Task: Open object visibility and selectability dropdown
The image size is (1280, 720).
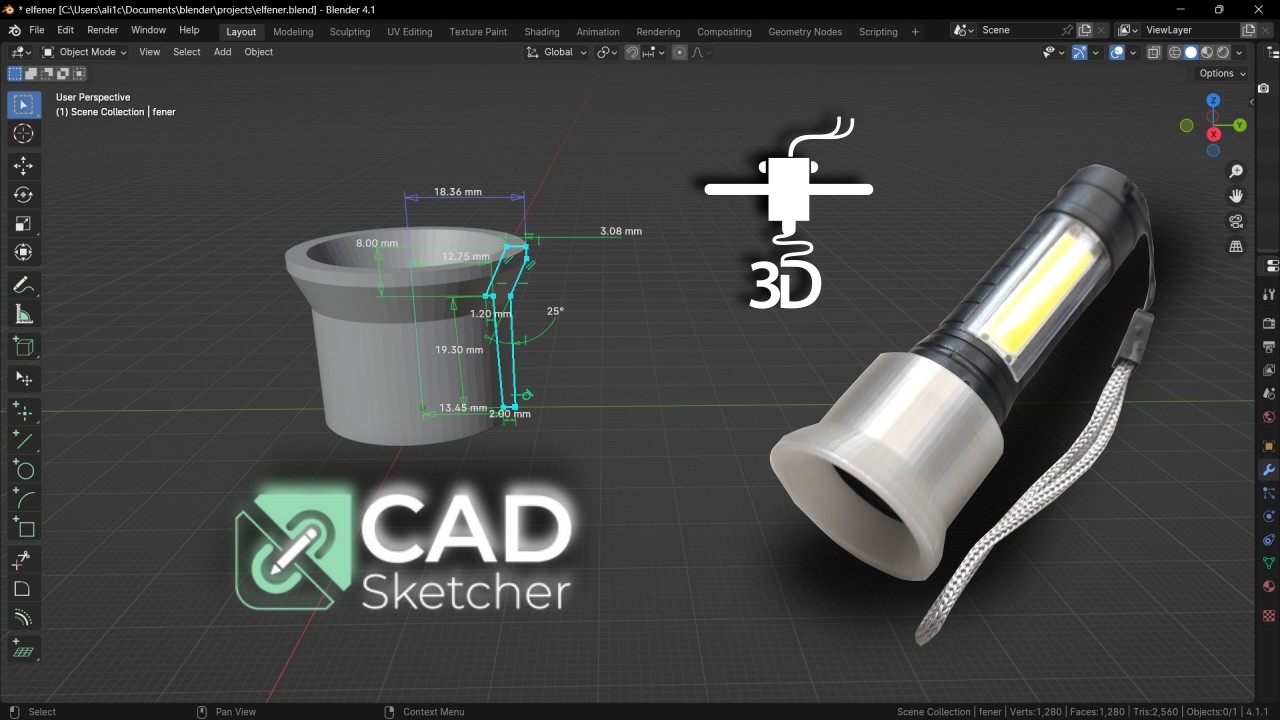Action: tap(1052, 52)
